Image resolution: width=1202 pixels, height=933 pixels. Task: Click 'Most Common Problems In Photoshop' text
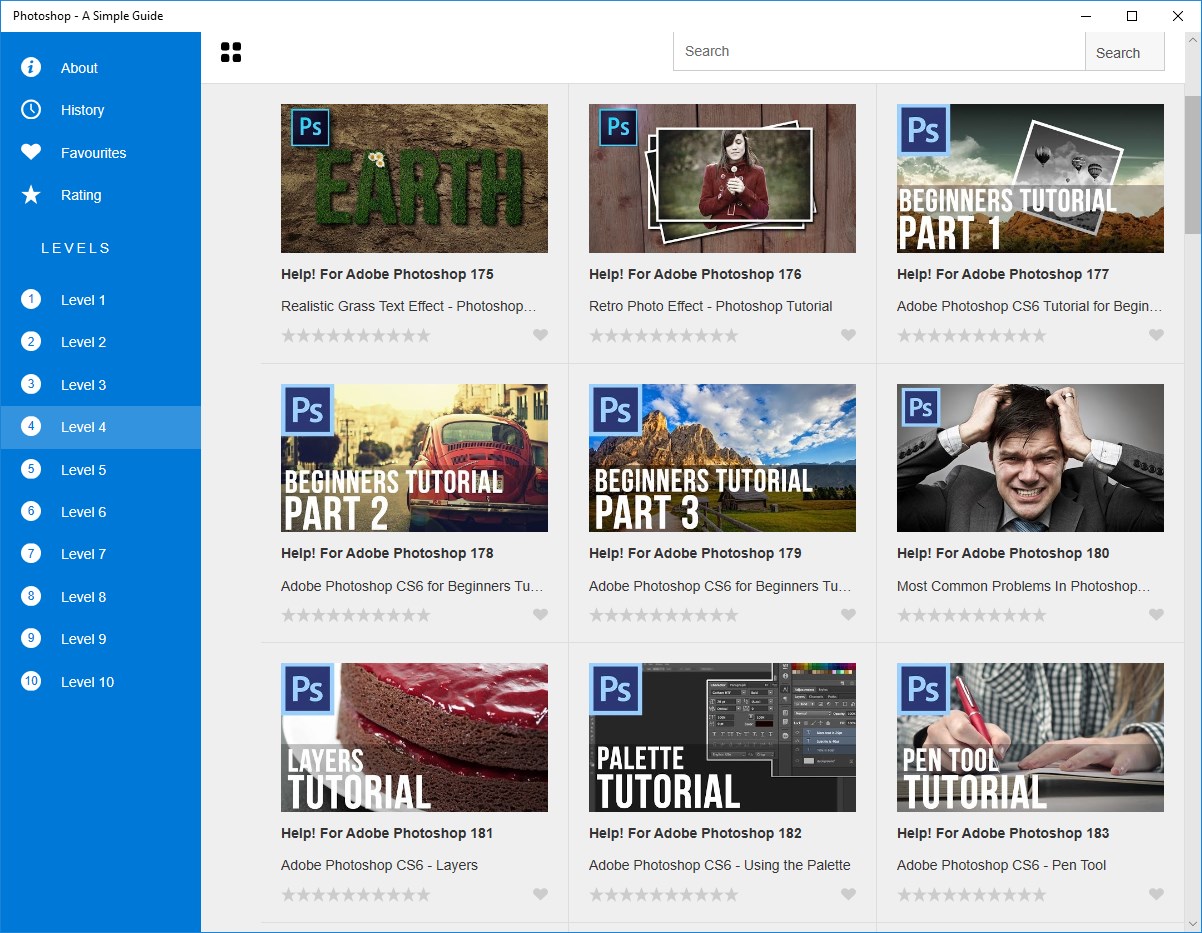(x=1023, y=586)
